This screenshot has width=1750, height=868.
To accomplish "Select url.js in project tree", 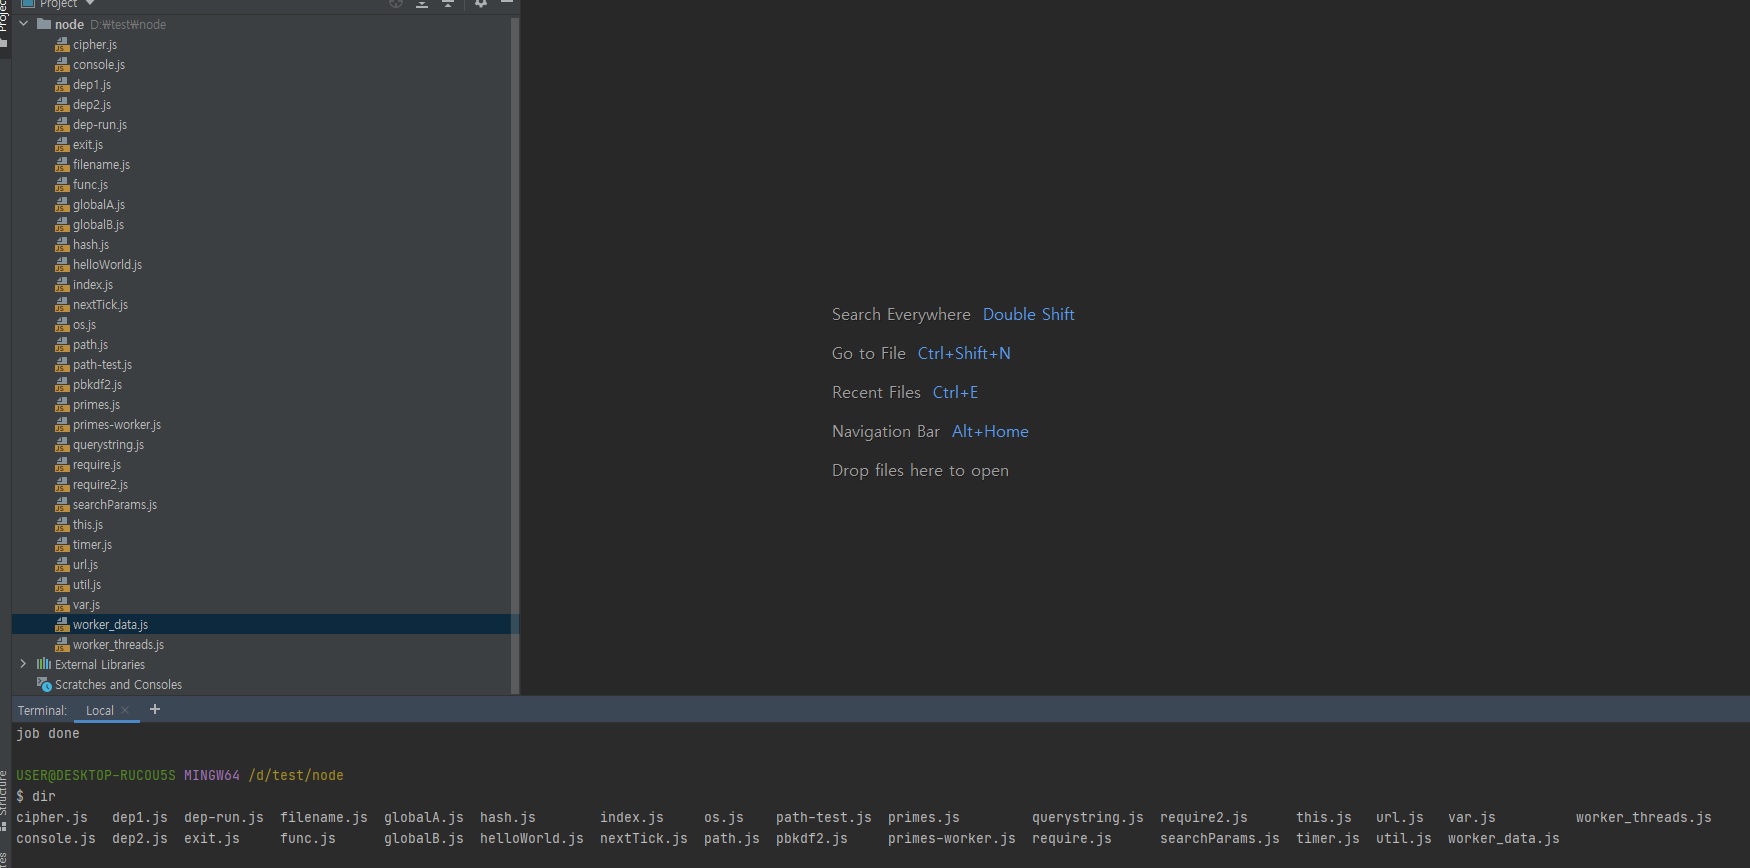I will point(85,565).
